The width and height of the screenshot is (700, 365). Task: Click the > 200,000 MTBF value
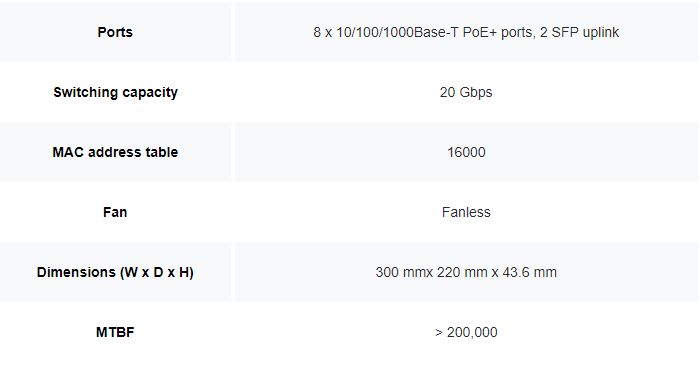coord(466,332)
